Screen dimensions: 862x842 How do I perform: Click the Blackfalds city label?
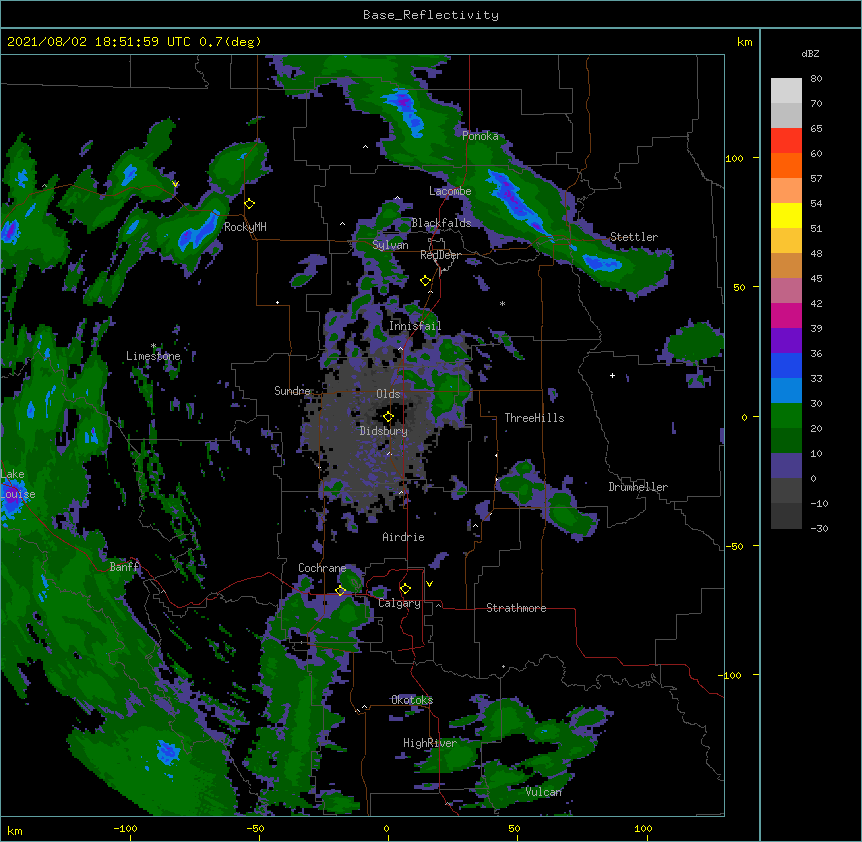point(441,223)
